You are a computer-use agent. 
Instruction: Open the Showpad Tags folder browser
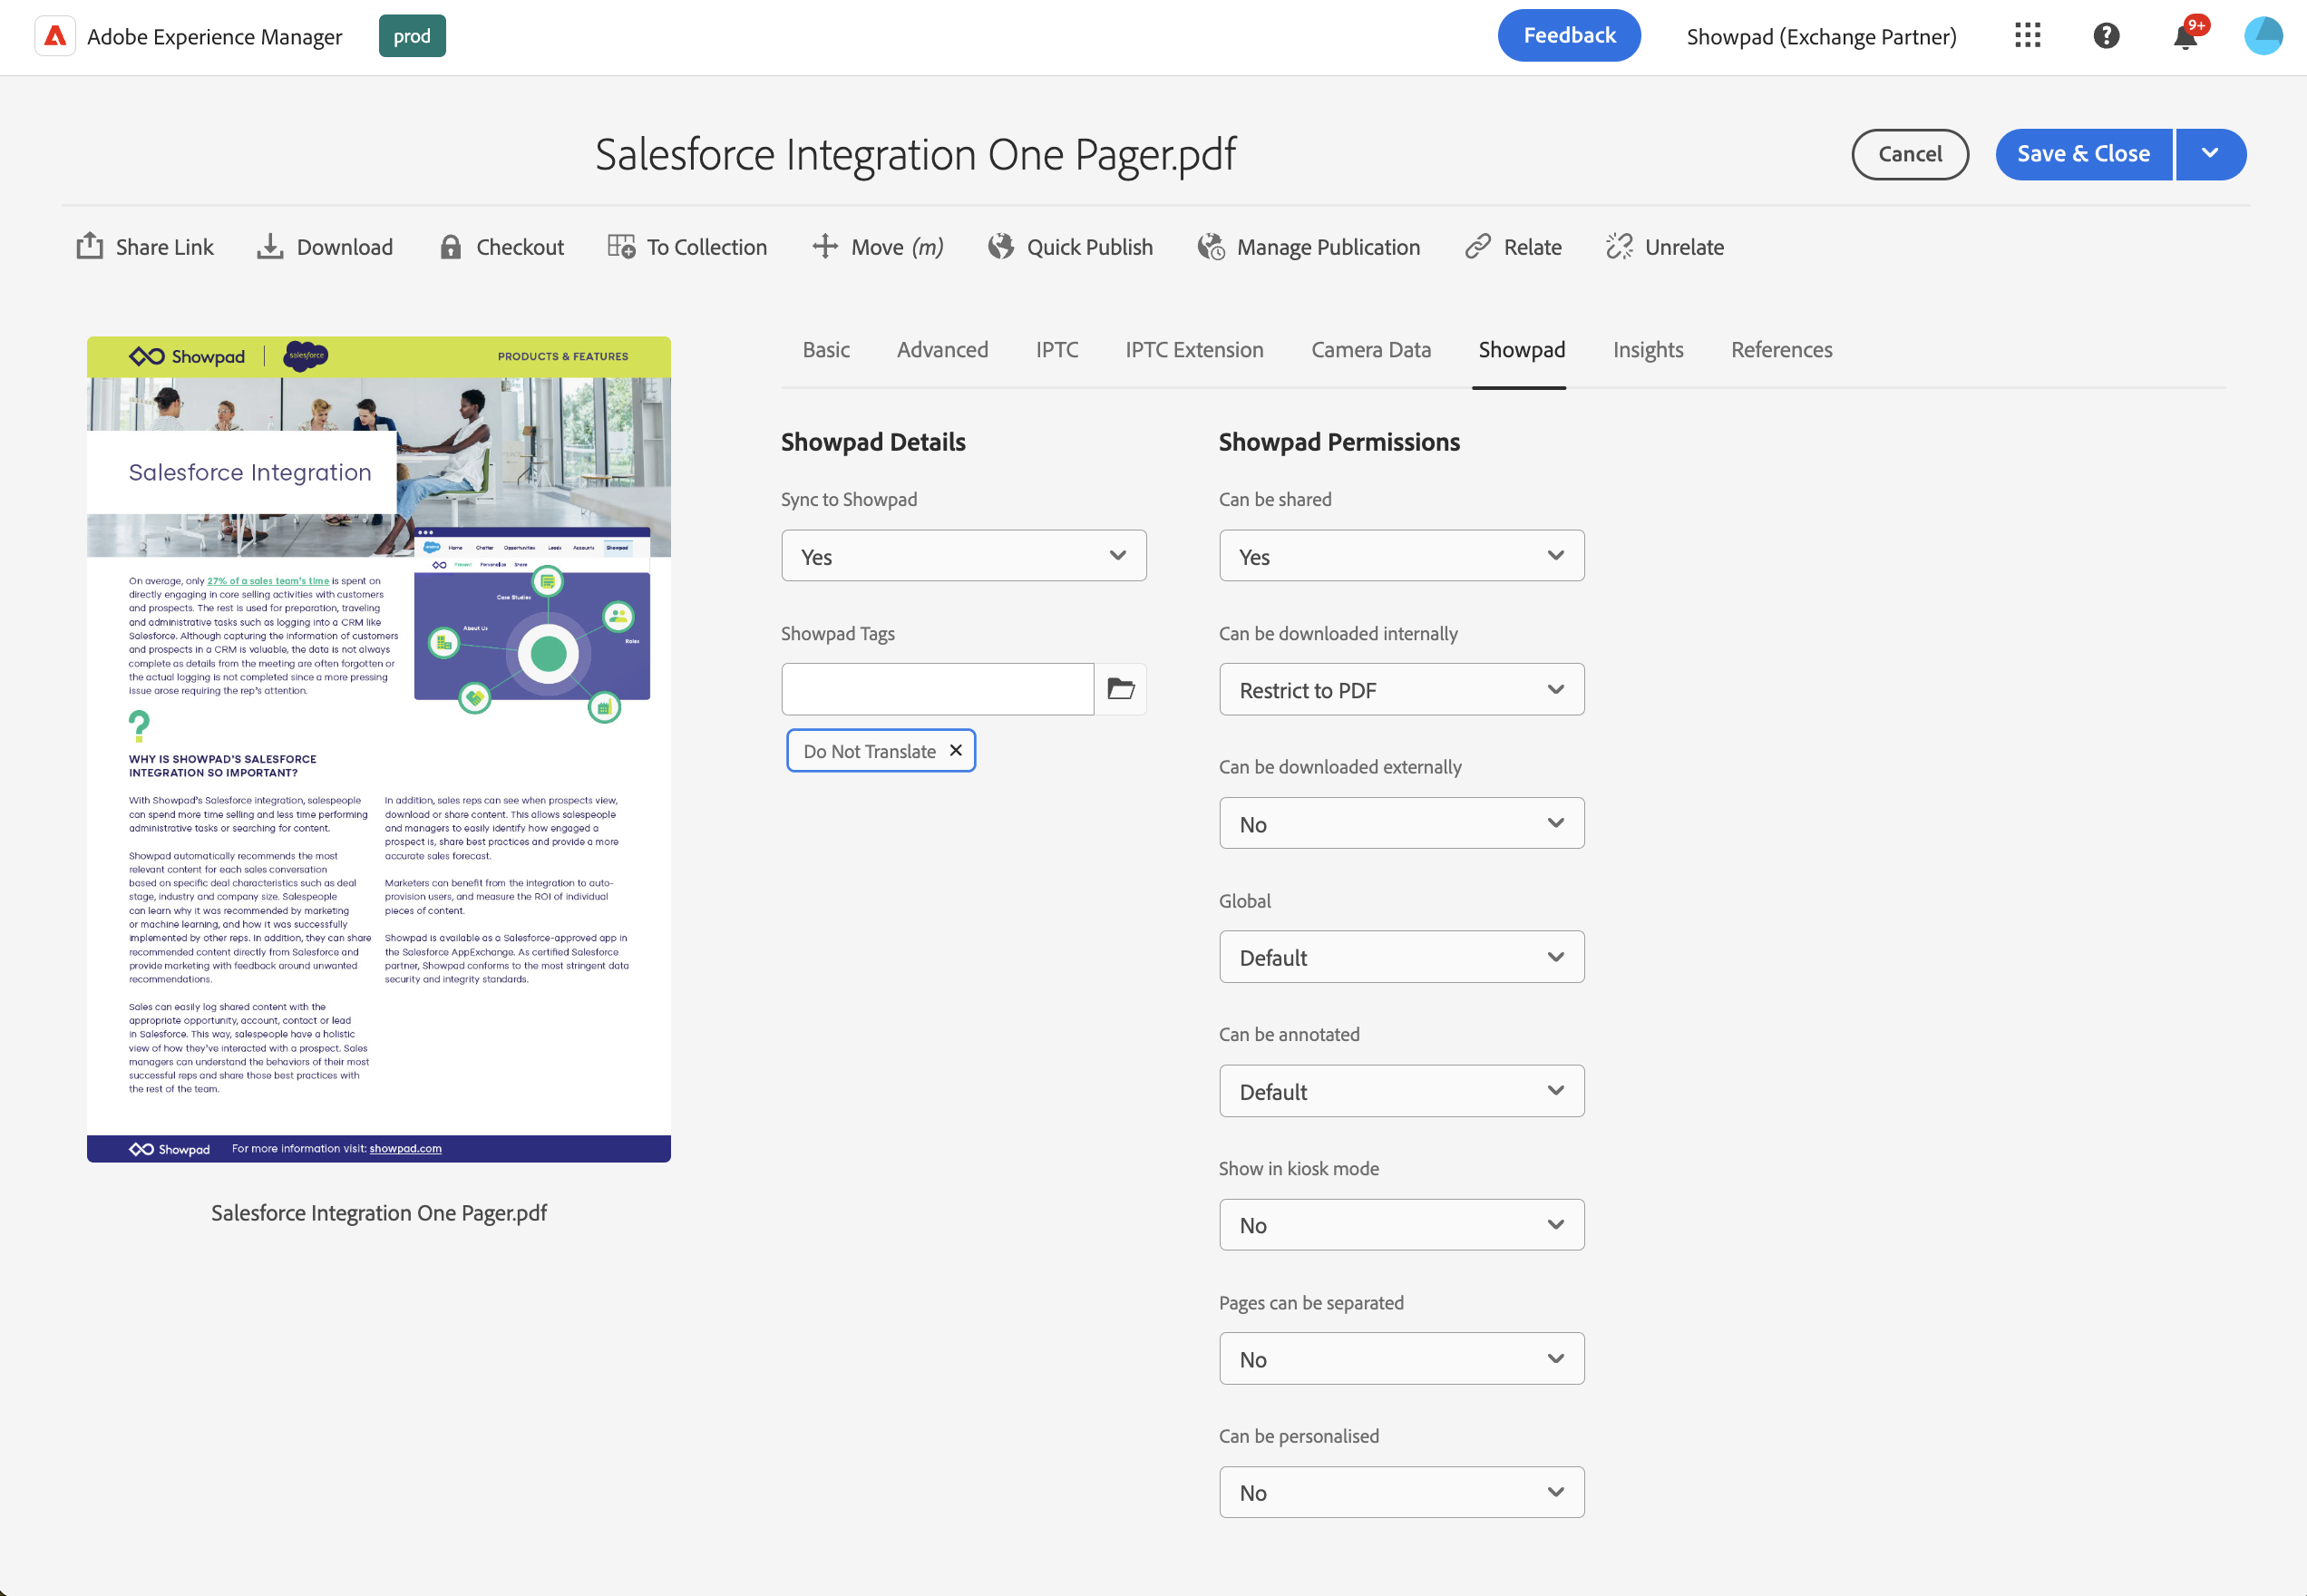(1120, 689)
